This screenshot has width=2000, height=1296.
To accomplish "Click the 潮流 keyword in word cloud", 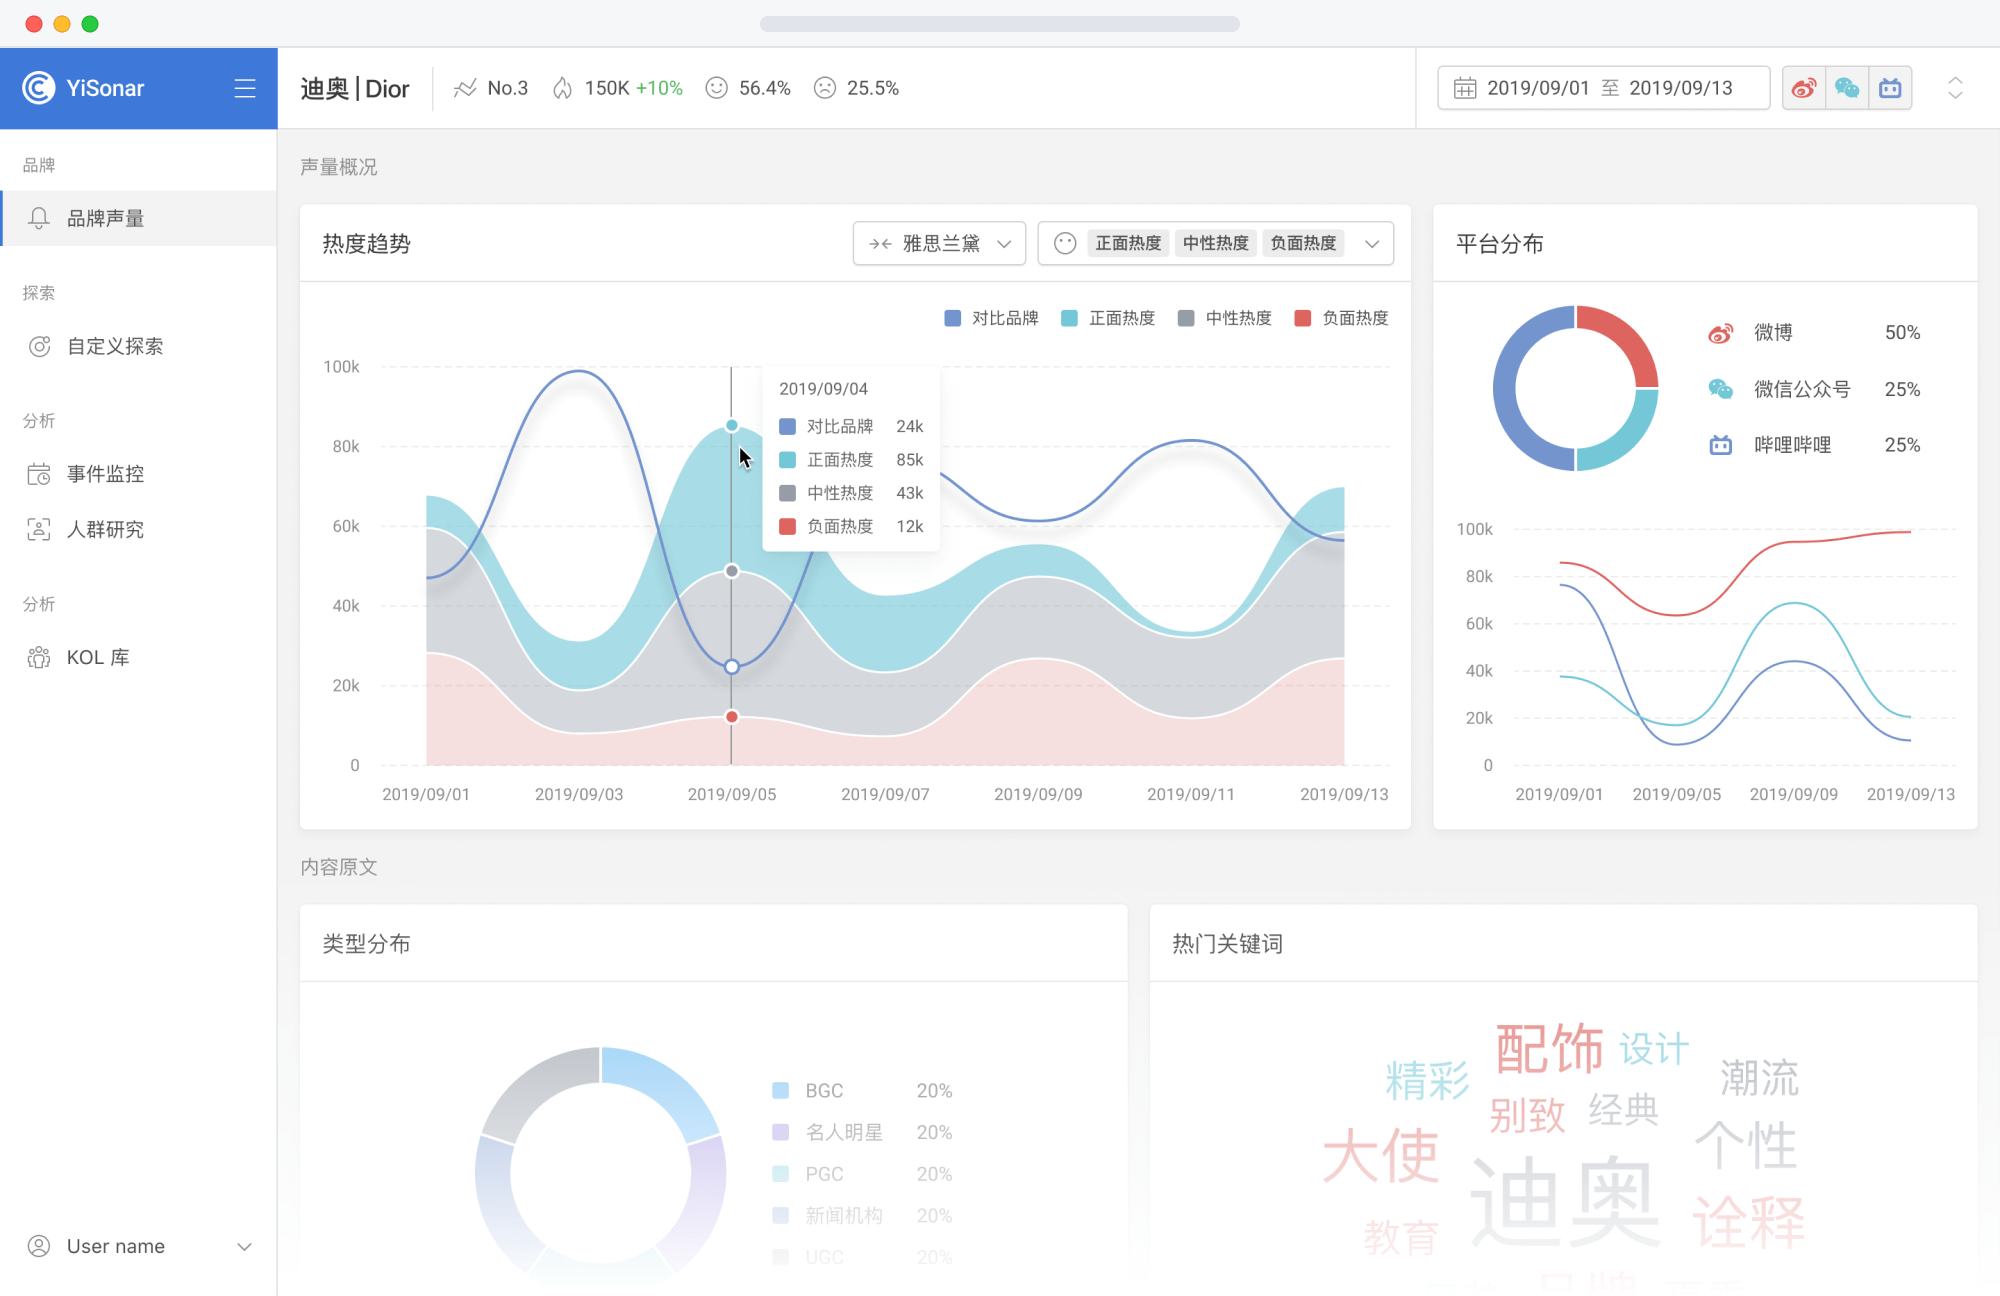I will [1760, 1078].
